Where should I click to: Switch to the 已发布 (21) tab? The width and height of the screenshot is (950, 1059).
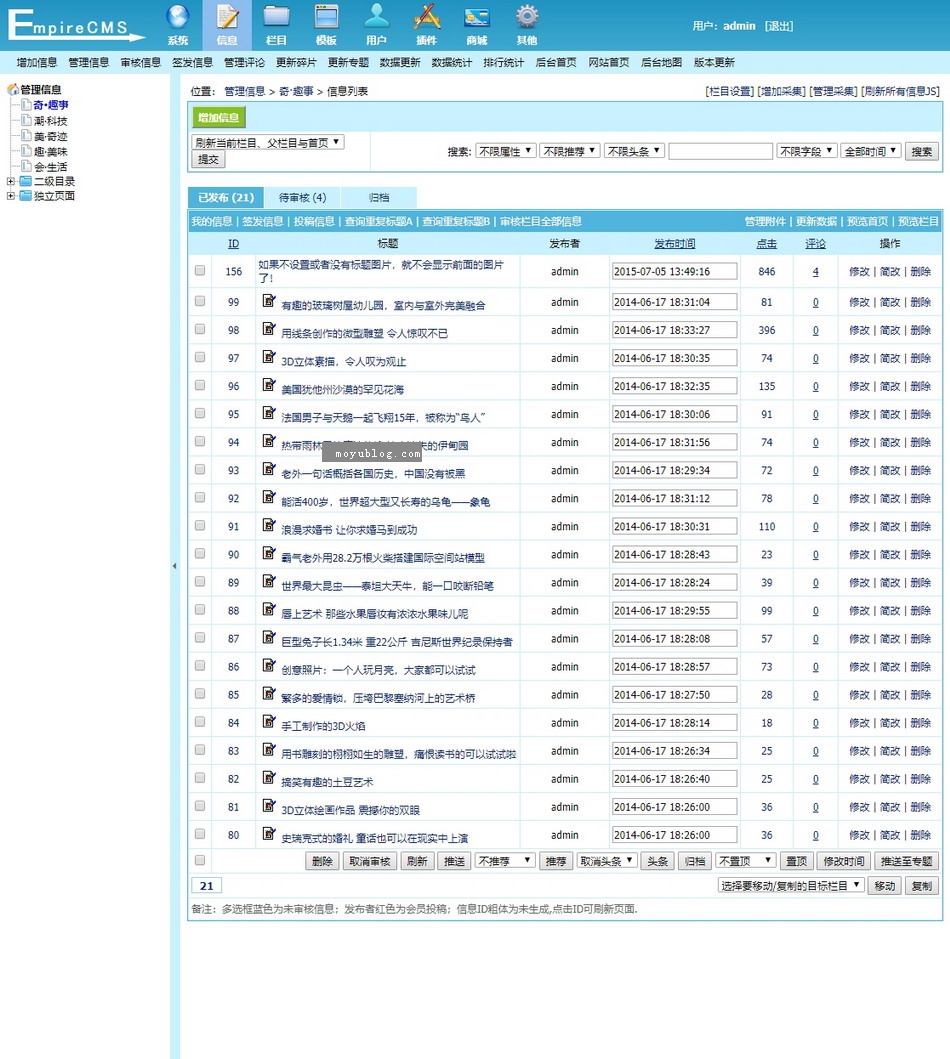click(226, 197)
